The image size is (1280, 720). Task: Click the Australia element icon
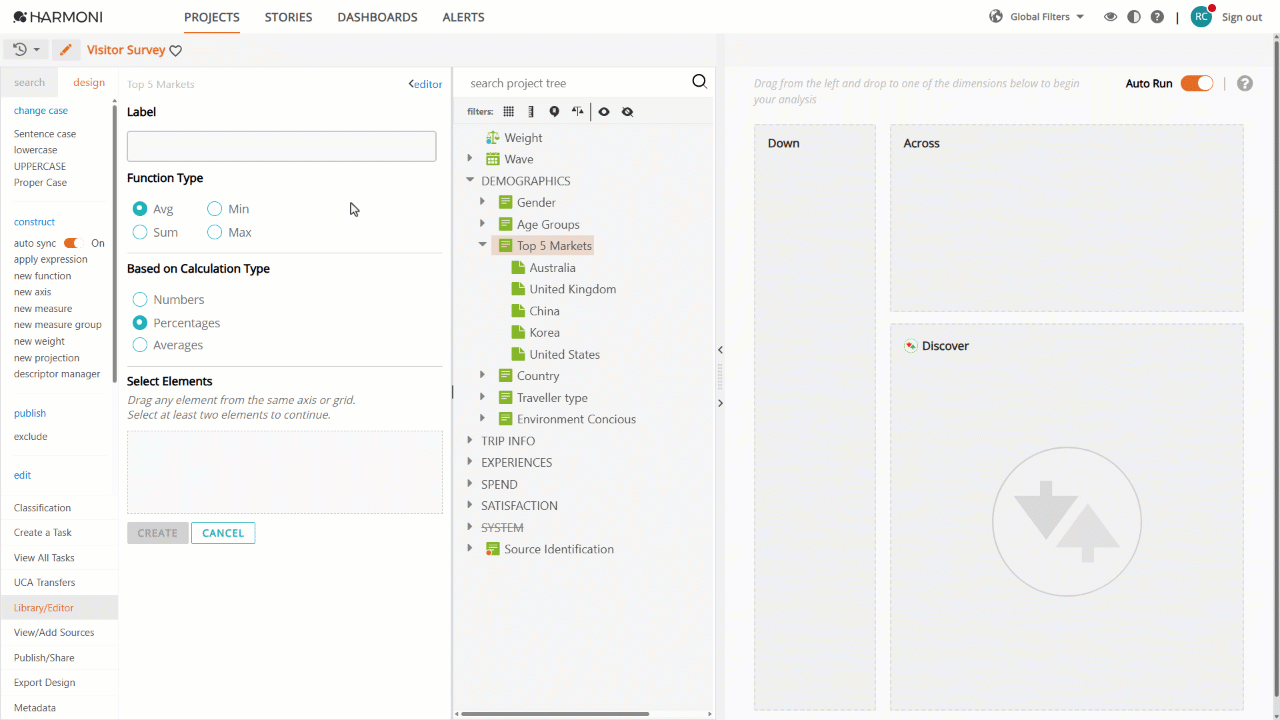click(x=518, y=268)
